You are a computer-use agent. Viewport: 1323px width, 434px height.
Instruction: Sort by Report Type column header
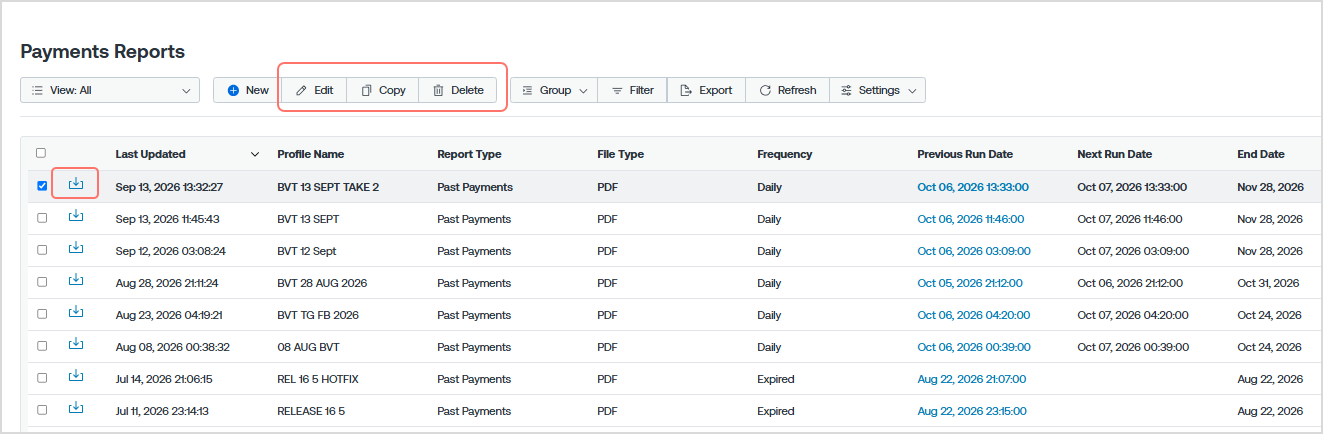coord(469,154)
